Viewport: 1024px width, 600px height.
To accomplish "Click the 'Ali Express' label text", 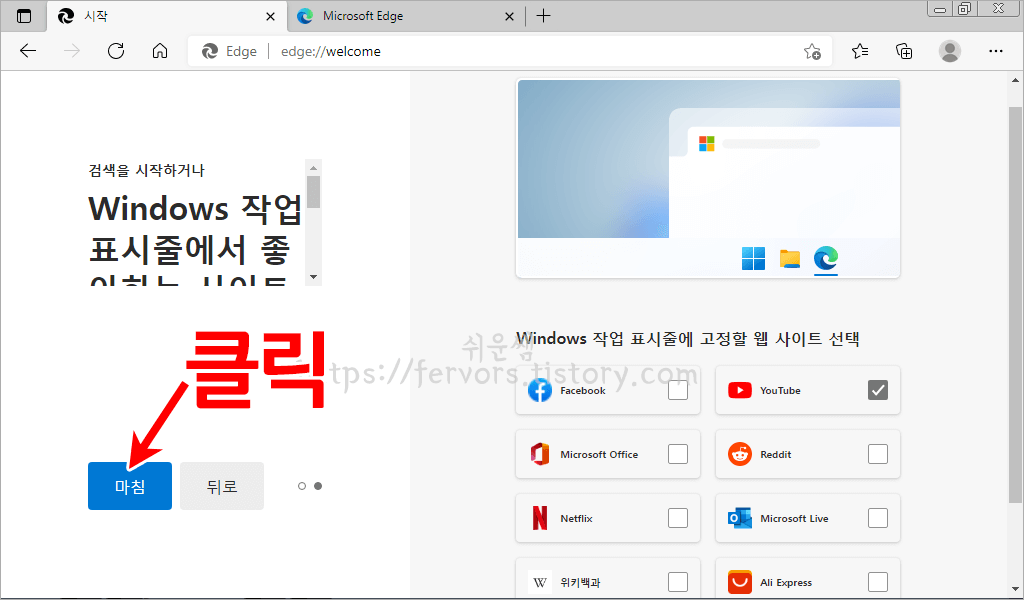I will [x=786, y=582].
